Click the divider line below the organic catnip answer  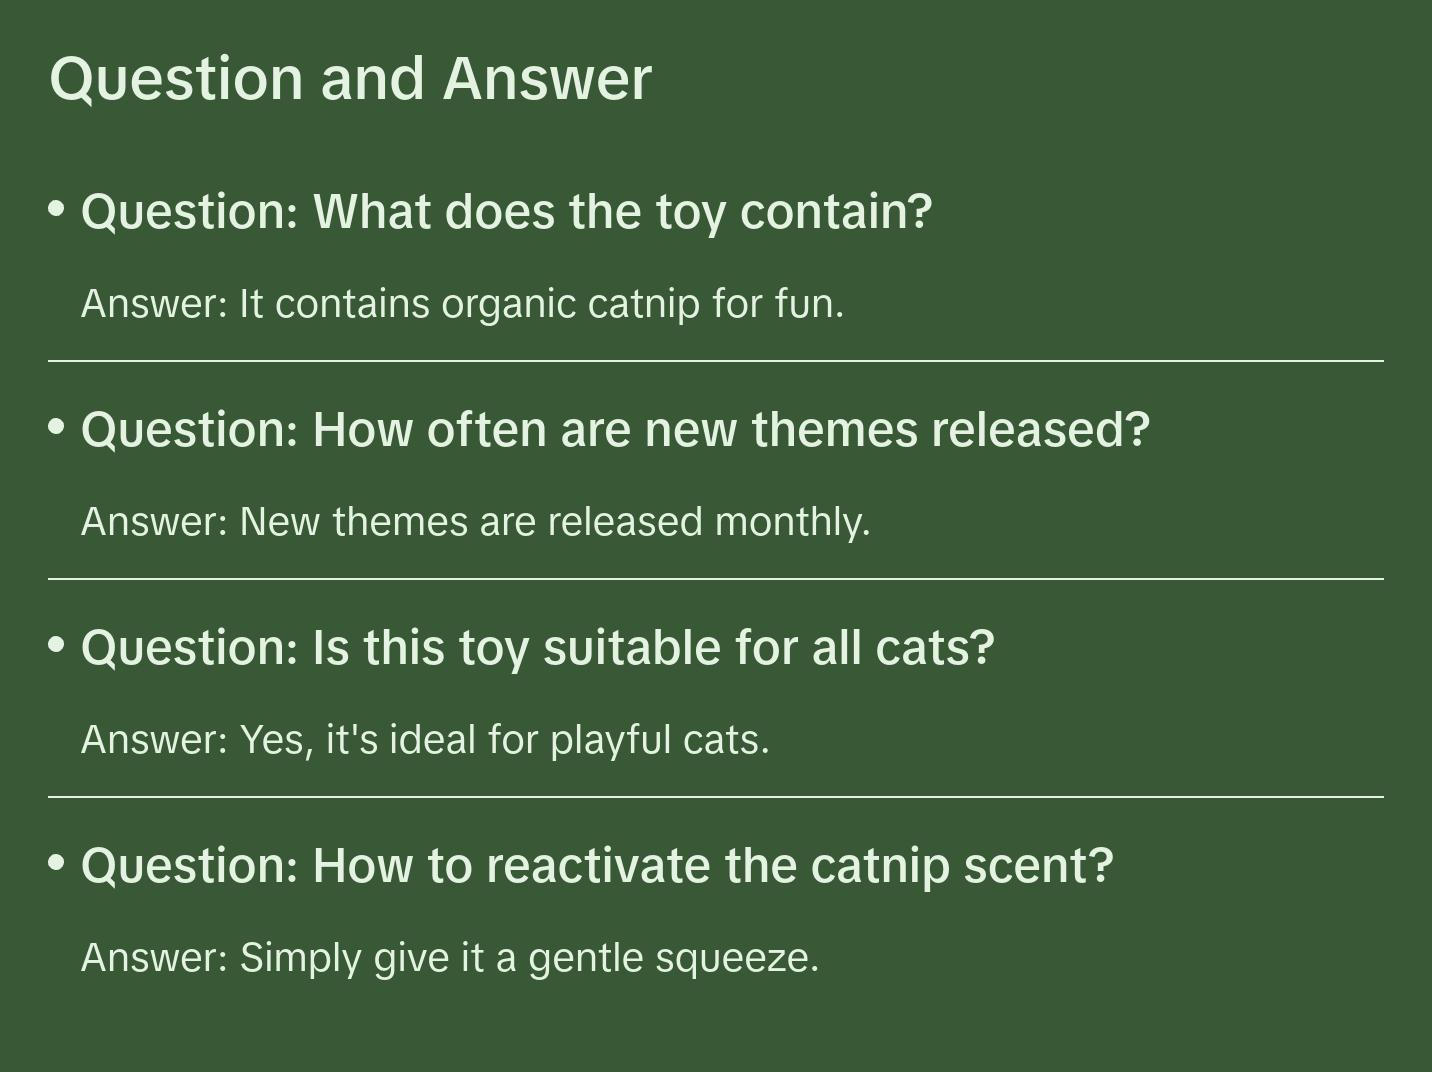tap(716, 361)
